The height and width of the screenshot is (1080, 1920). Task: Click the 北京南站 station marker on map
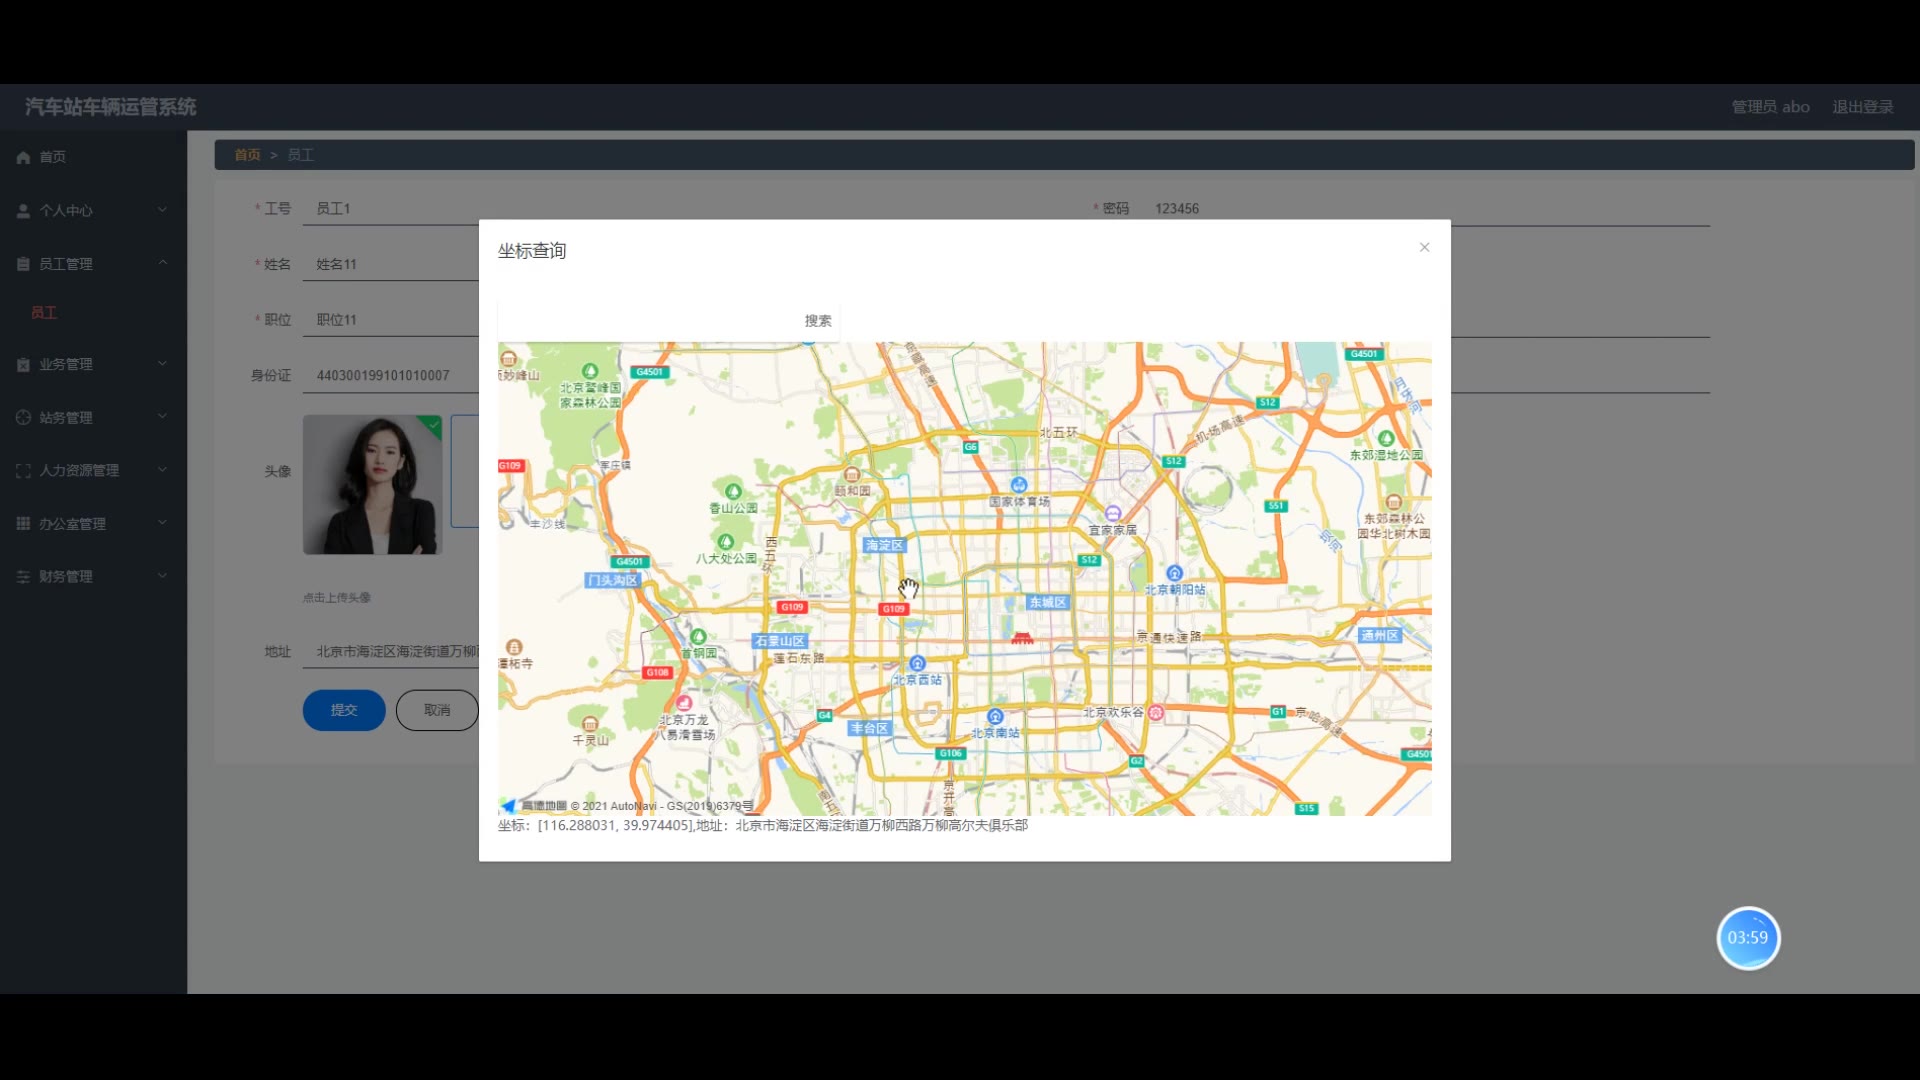[995, 717]
